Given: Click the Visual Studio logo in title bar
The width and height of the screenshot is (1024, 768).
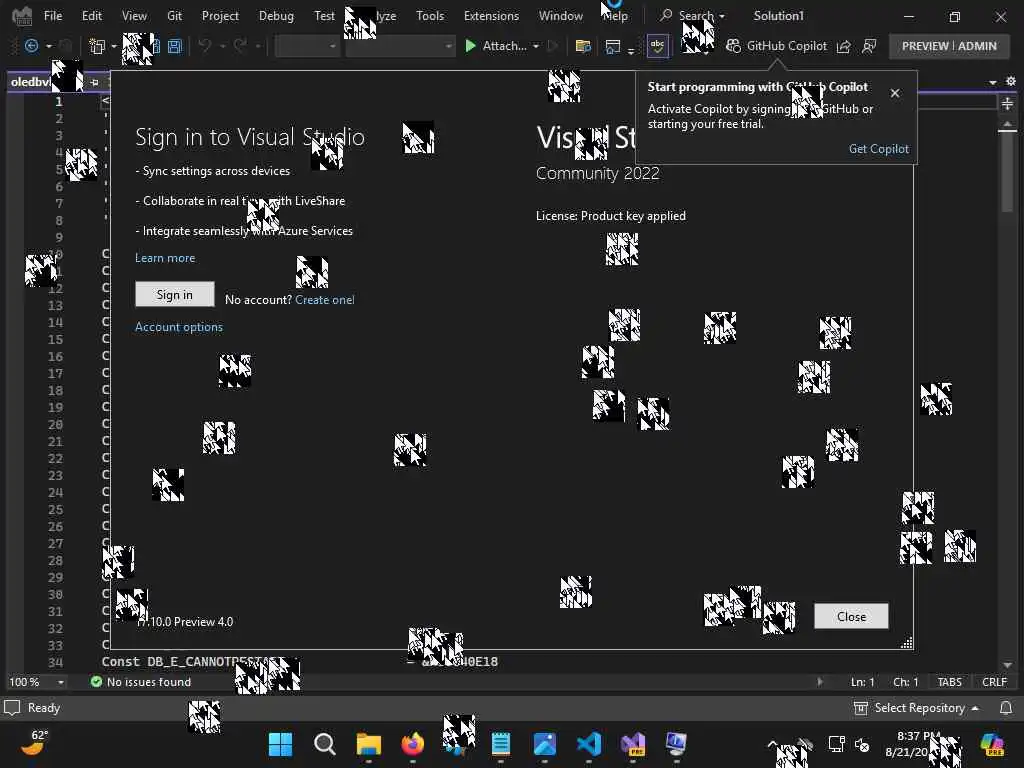Looking at the screenshot, I should click(22, 16).
